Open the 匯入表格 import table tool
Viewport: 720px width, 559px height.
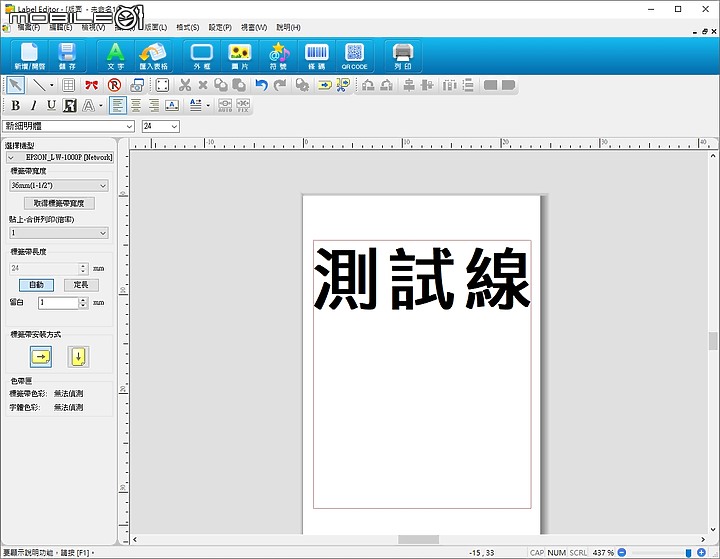[x=153, y=56]
